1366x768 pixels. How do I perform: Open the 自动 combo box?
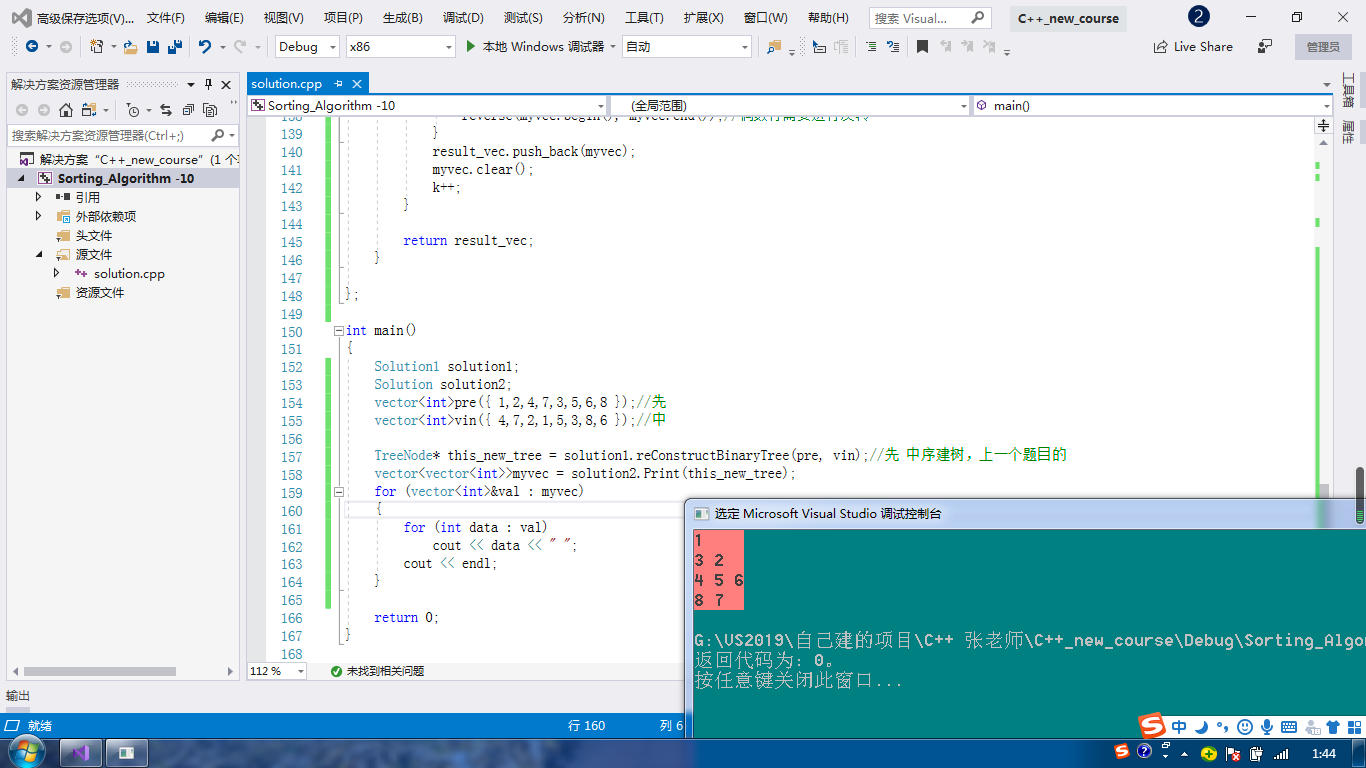coord(686,47)
